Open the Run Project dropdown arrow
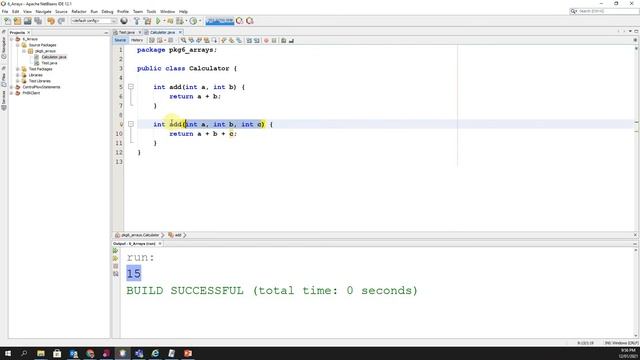The height and width of the screenshot is (360, 640). (x=164, y=21)
